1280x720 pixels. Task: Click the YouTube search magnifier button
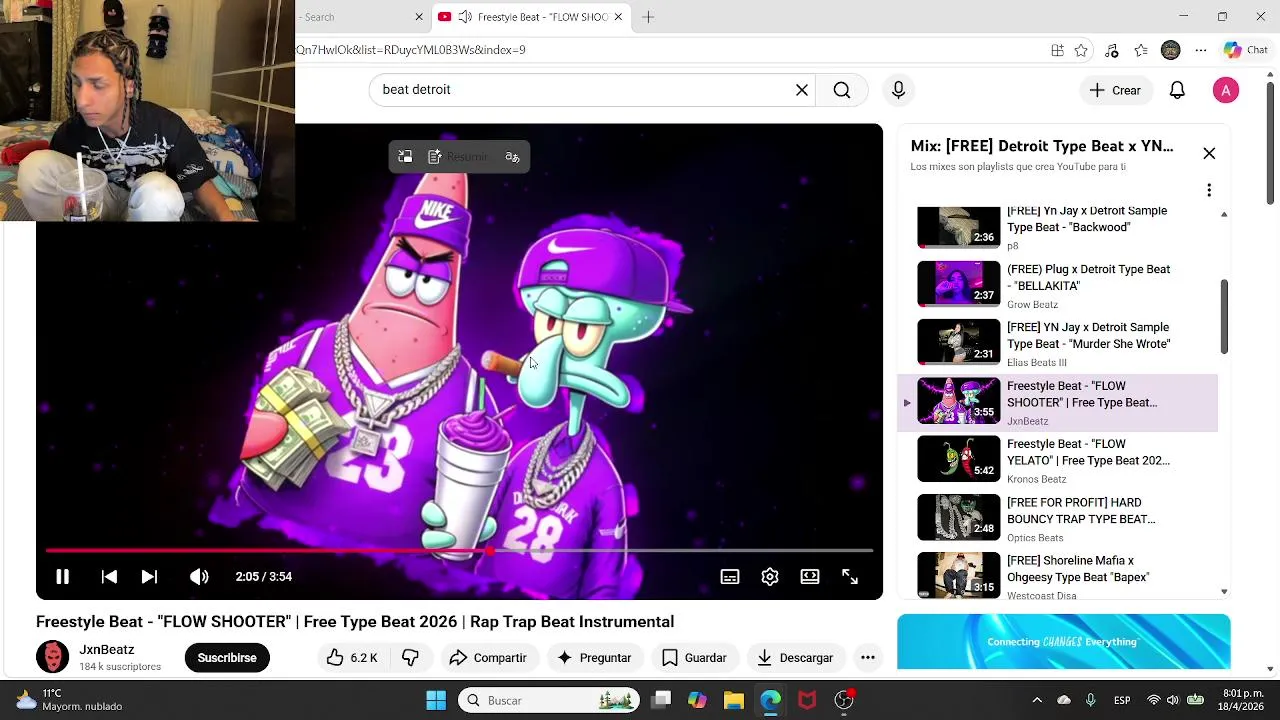click(x=842, y=90)
